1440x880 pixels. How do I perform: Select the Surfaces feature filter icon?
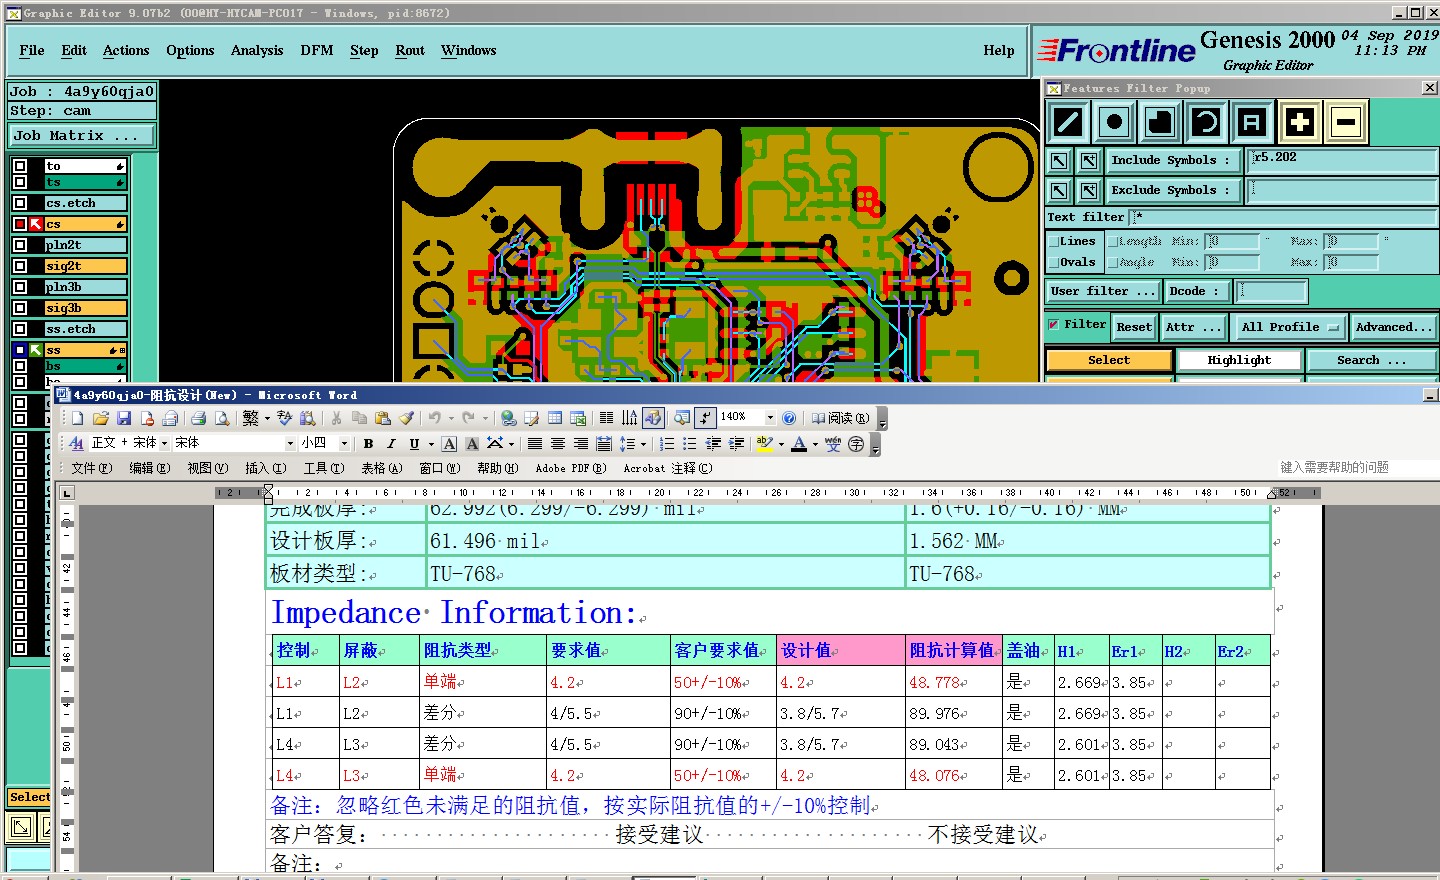click(x=1160, y=123)
